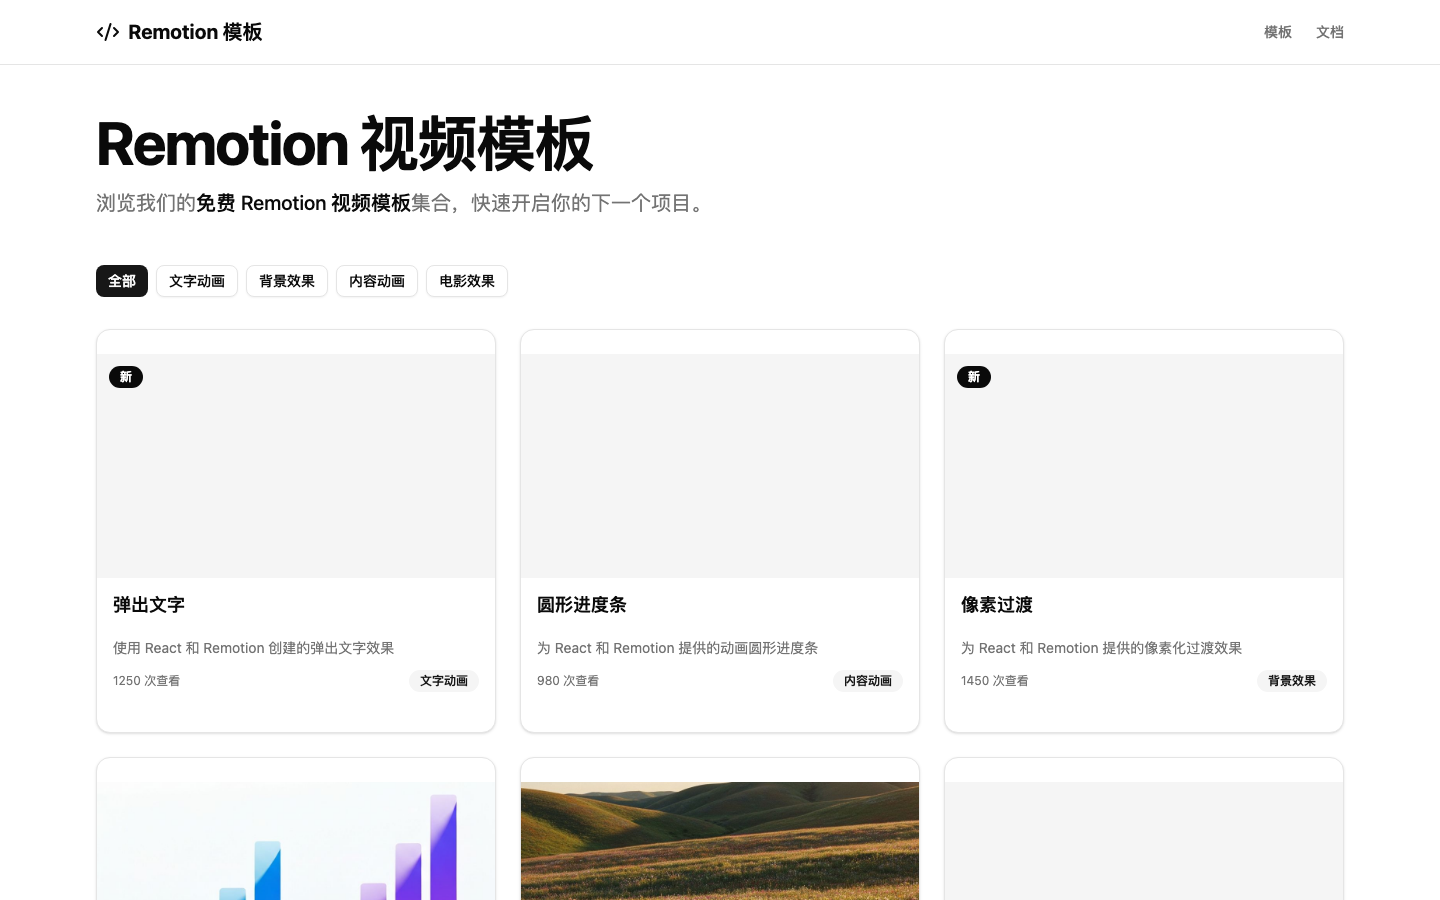Viewport: 1440px width, 900px height.
Task: Click the 新 badge on 像素过渡 card
Action: point(974,377)
